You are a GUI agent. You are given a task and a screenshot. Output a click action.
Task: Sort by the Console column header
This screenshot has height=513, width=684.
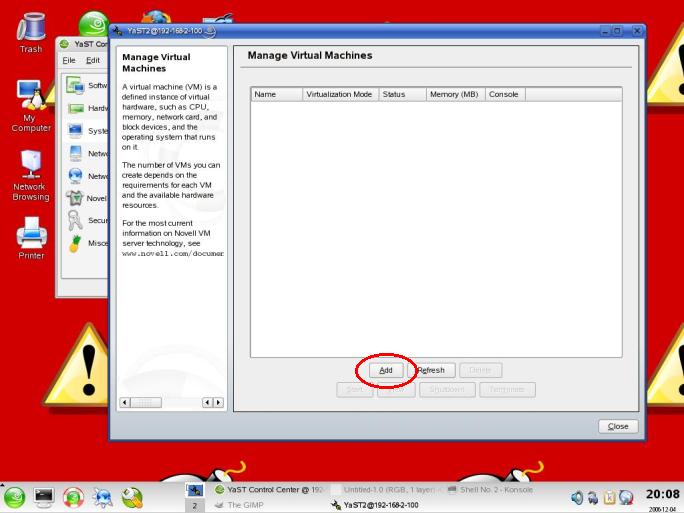pyautogui.click(x=505, y=94)
